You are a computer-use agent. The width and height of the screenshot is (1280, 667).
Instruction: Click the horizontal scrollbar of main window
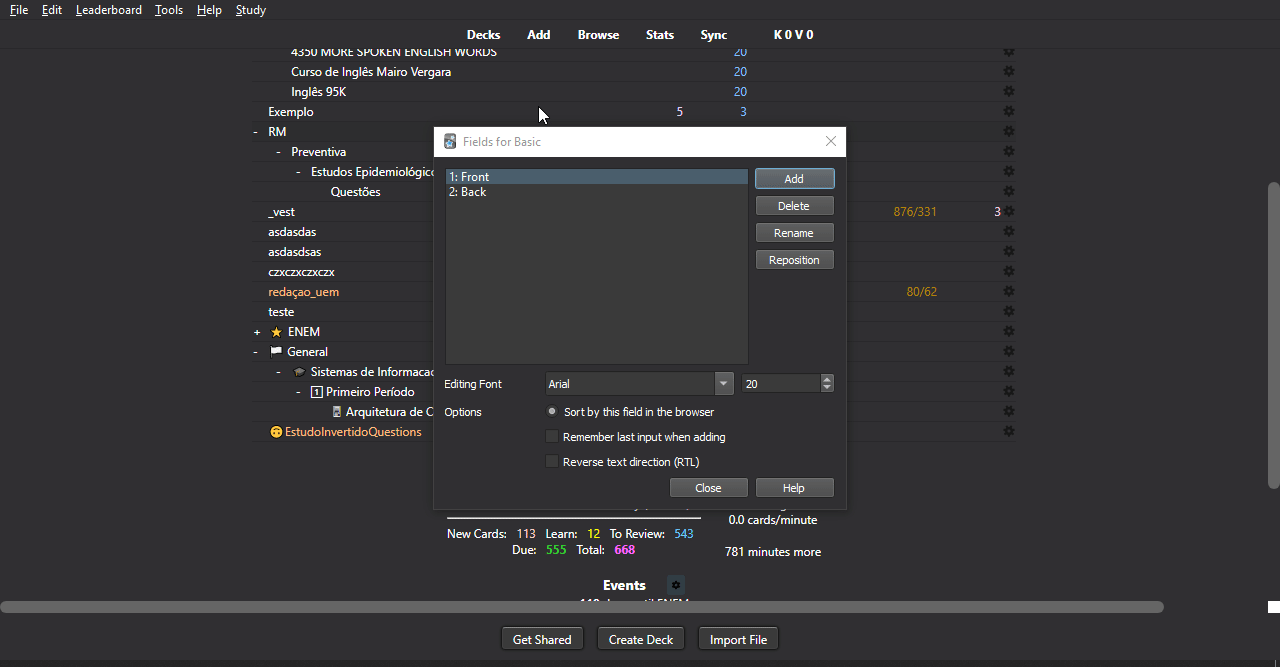tap(582, 607)
